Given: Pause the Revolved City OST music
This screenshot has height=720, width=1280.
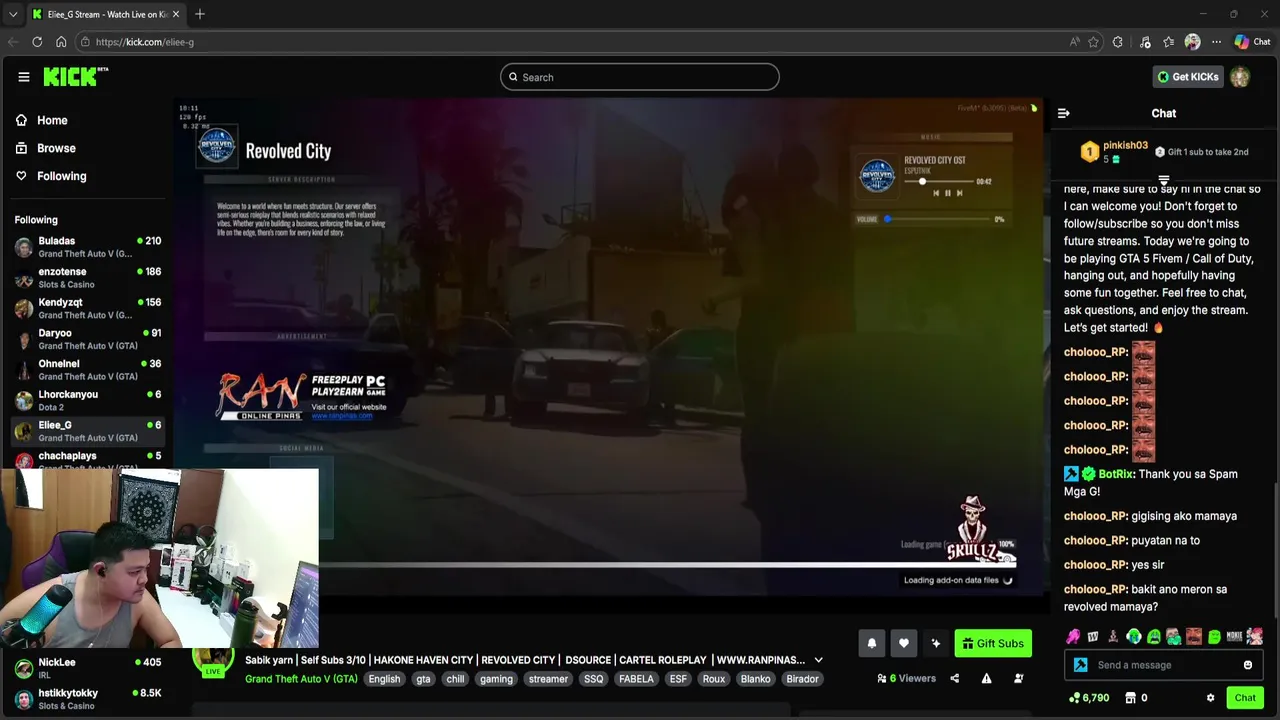Looking at the screenshot, I should tap(947, 193).
